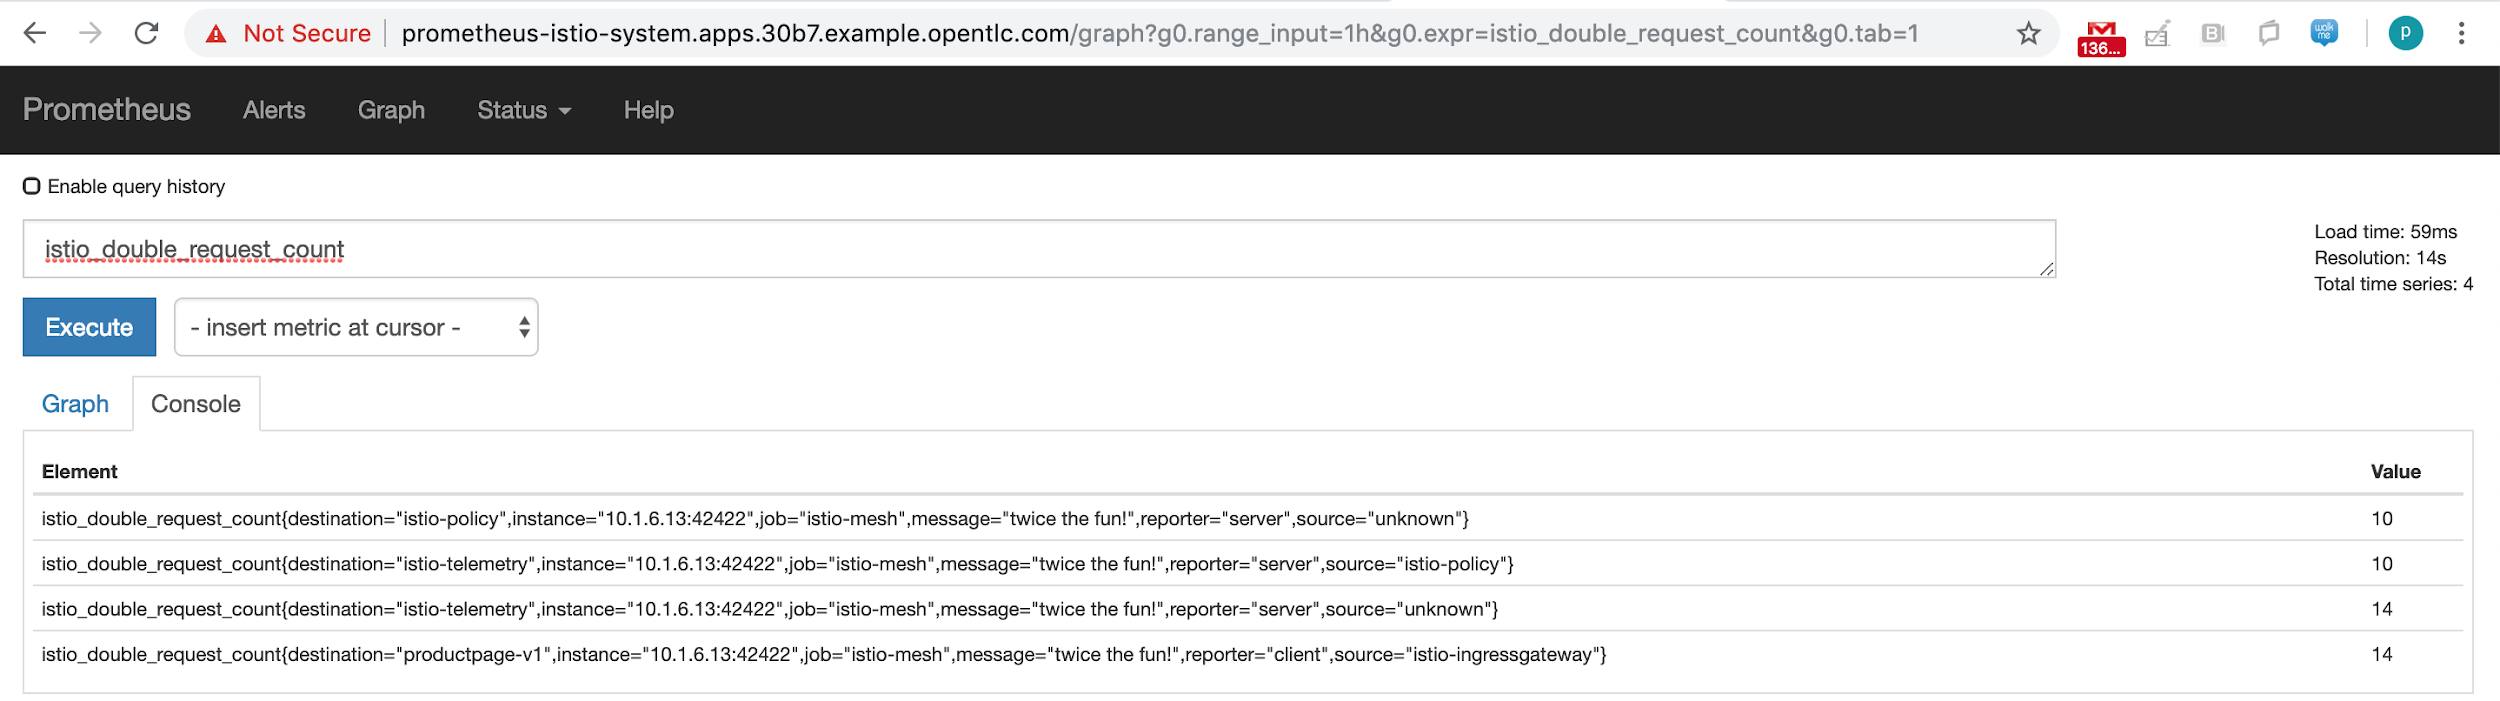Click into the query expression input field
This screenshot has width=2500, height=701.
1038,249
